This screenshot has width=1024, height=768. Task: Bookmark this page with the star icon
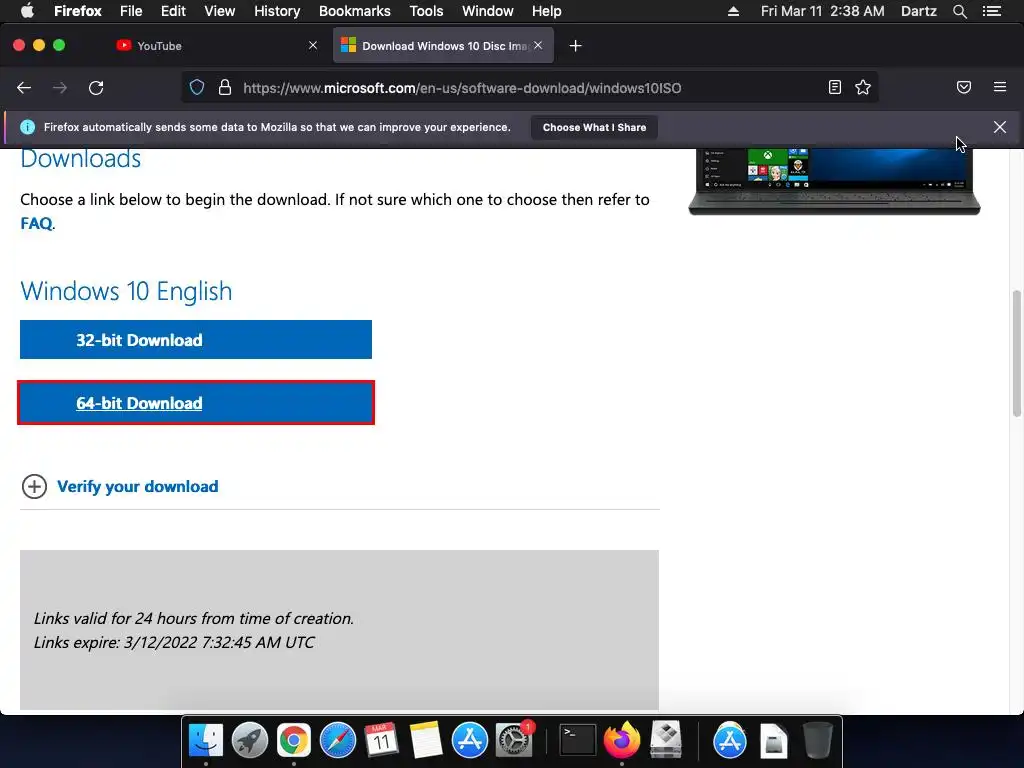pyautogui.click(x=863, y=88)
